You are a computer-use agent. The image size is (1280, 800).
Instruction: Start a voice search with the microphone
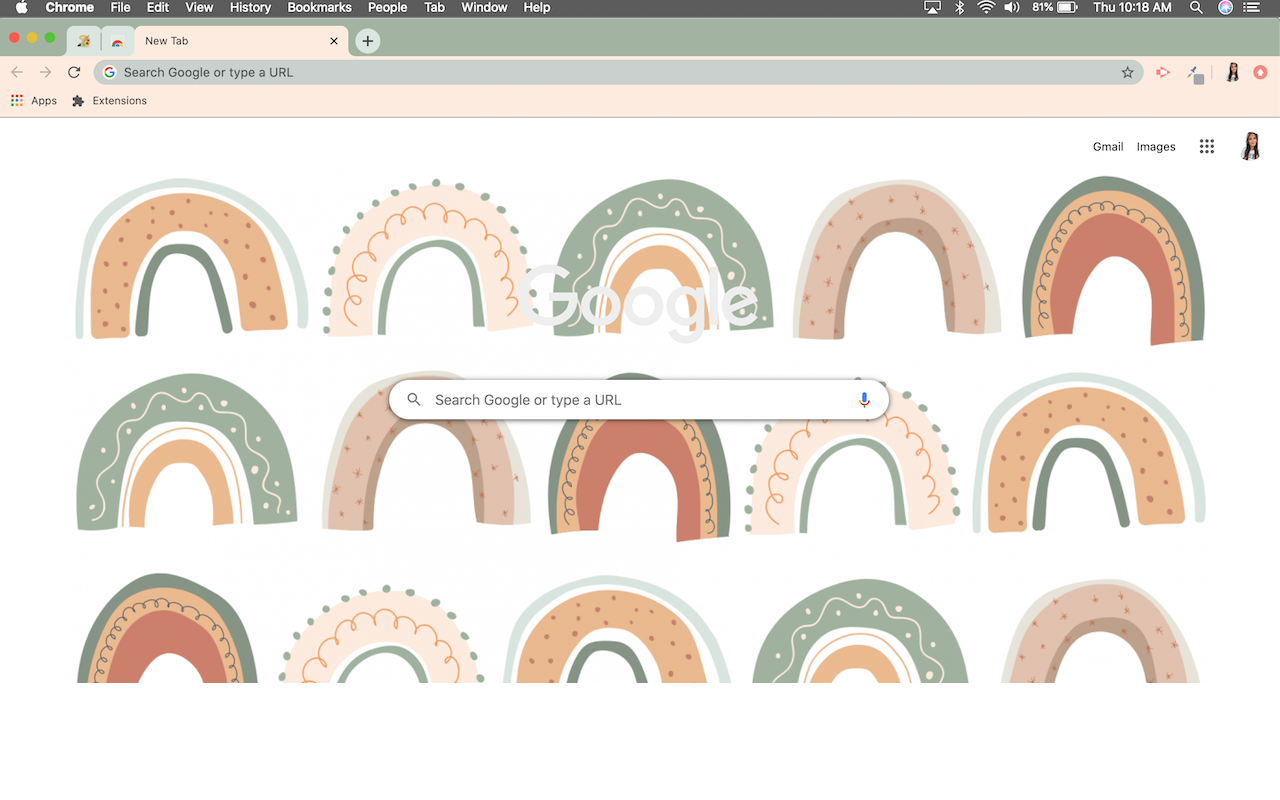tap(864, 400)
